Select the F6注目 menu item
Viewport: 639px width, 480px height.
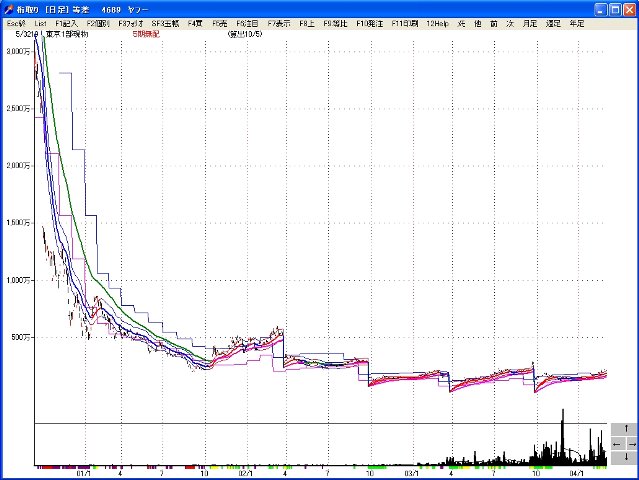click(247, 22)
